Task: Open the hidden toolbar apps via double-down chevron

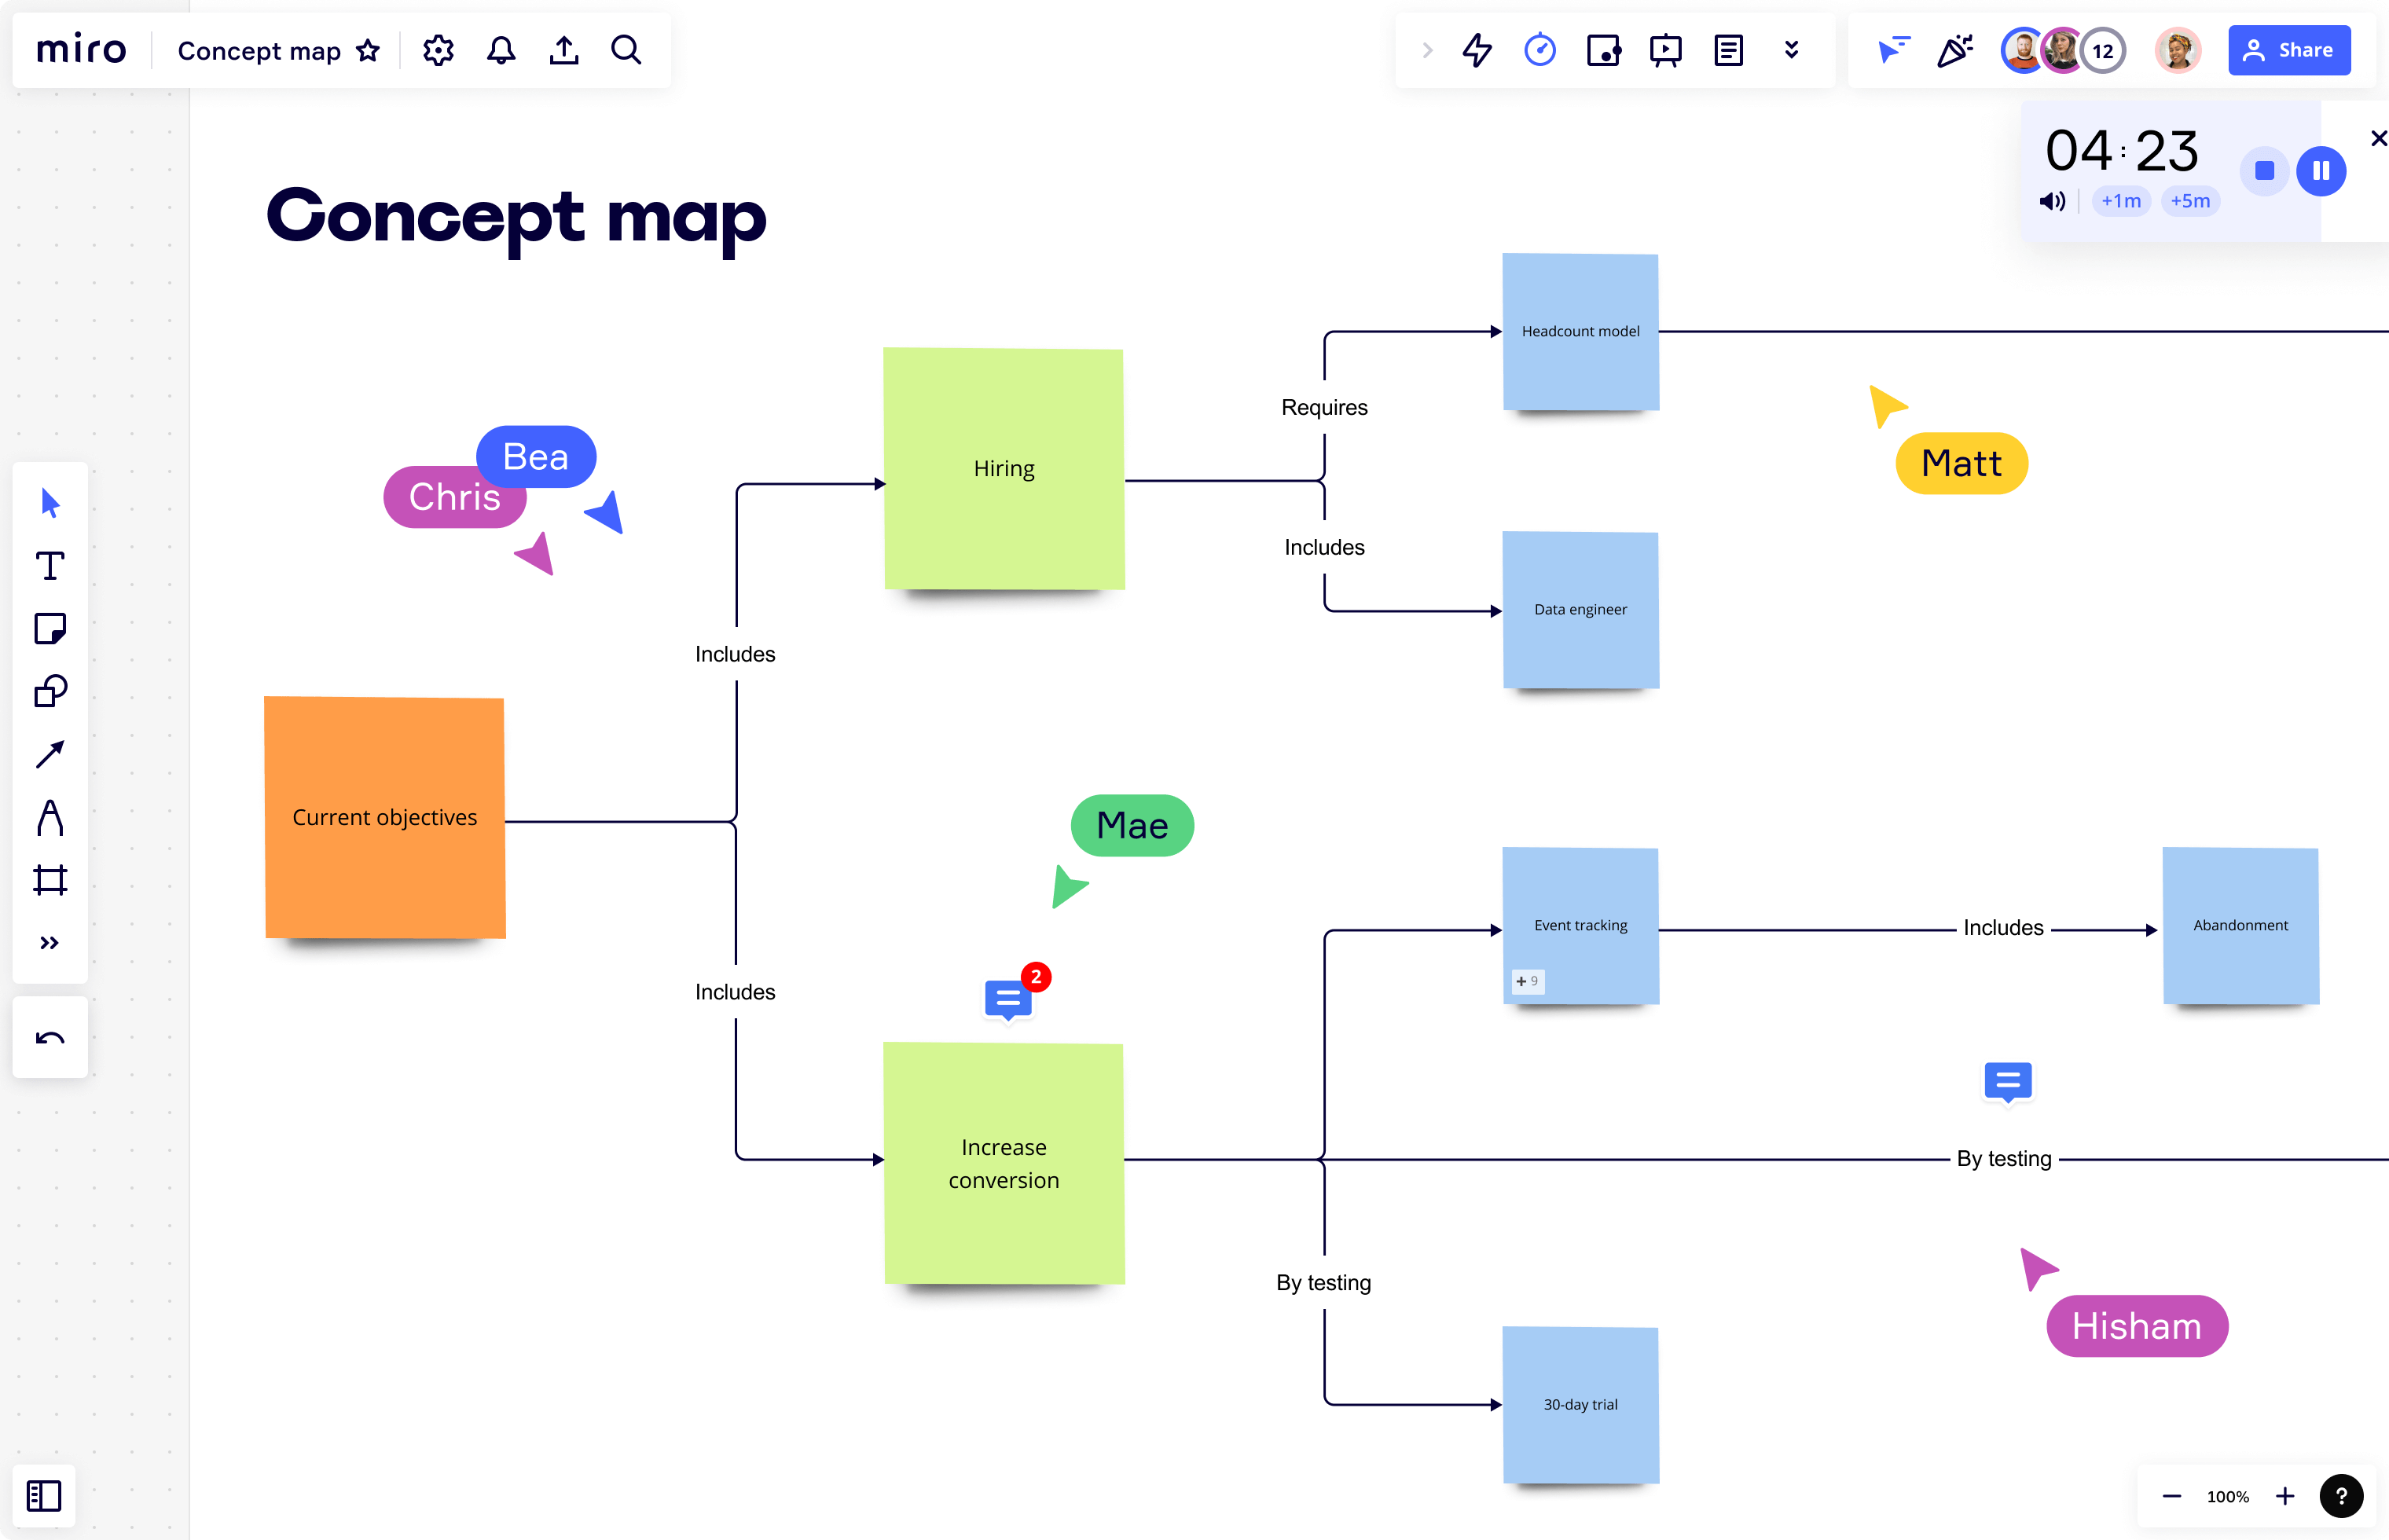Action: [1791, 50]
